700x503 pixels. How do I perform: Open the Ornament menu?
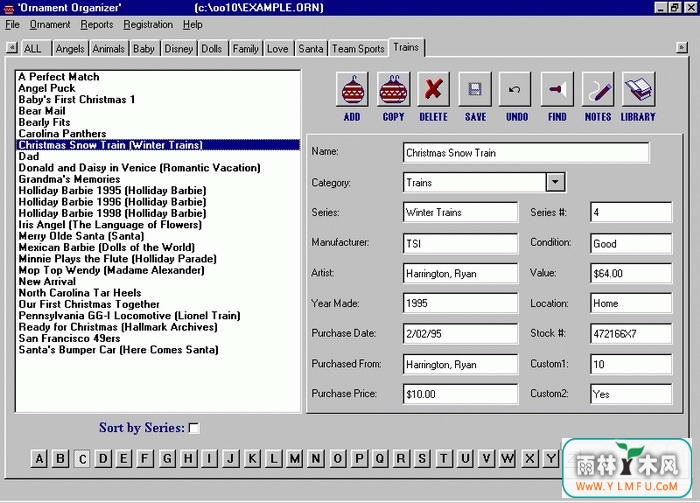(x=50, y=25)
